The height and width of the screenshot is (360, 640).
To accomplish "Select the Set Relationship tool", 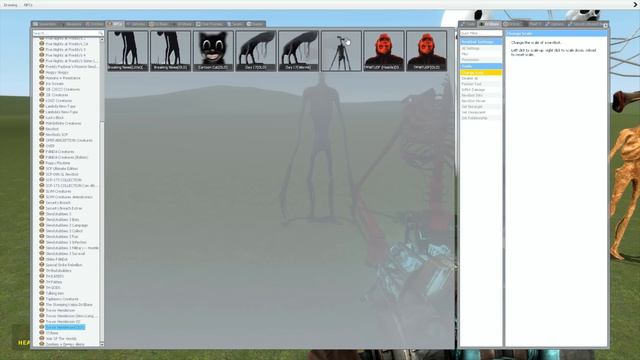I will click(481, 118).
